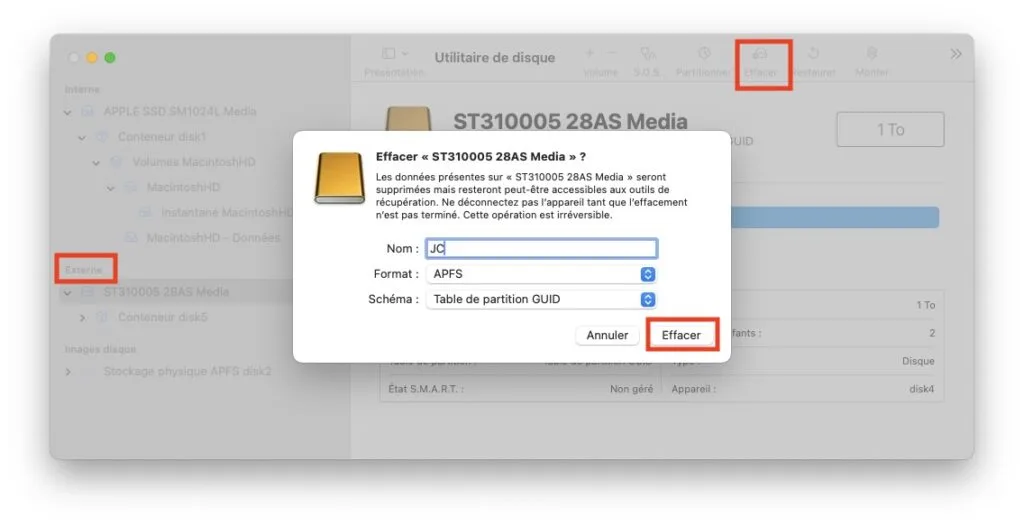This screenshot has width=1024, height=526.
Task: Click the yellow external drive icon in dialog
Action: click(x=340, y=178)
